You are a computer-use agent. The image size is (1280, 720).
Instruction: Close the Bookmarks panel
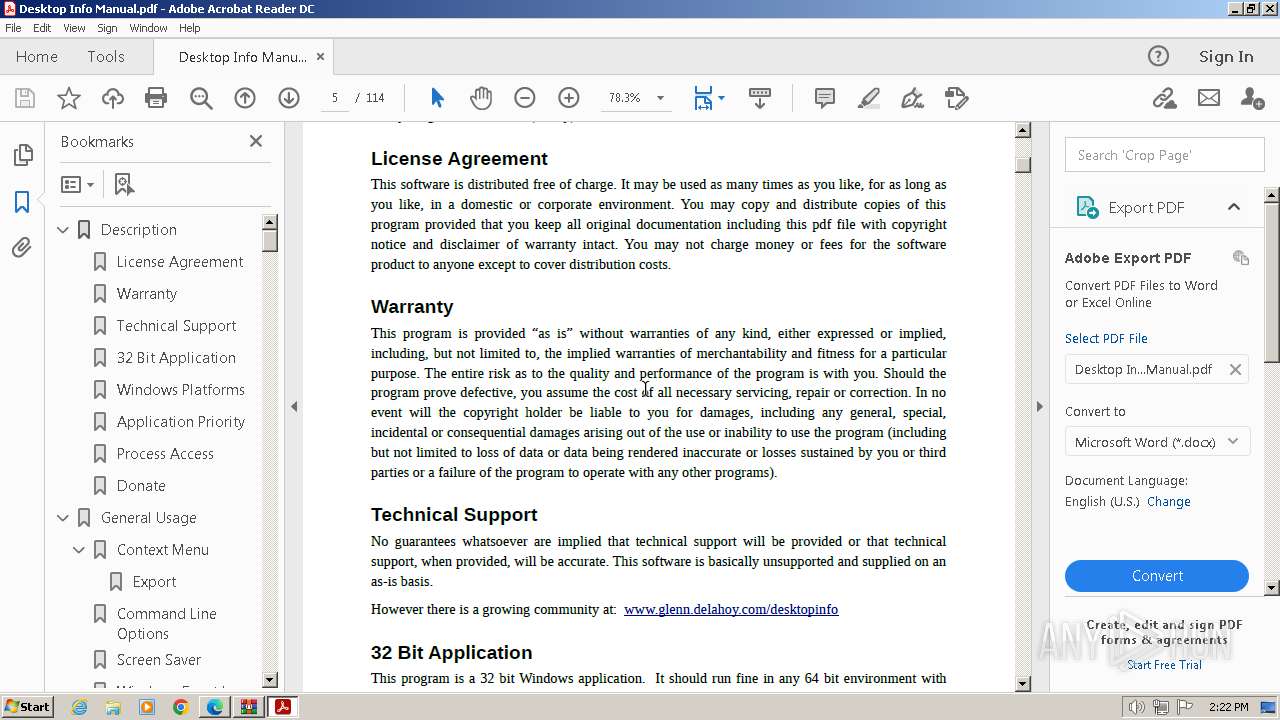[x=256, y=141]
